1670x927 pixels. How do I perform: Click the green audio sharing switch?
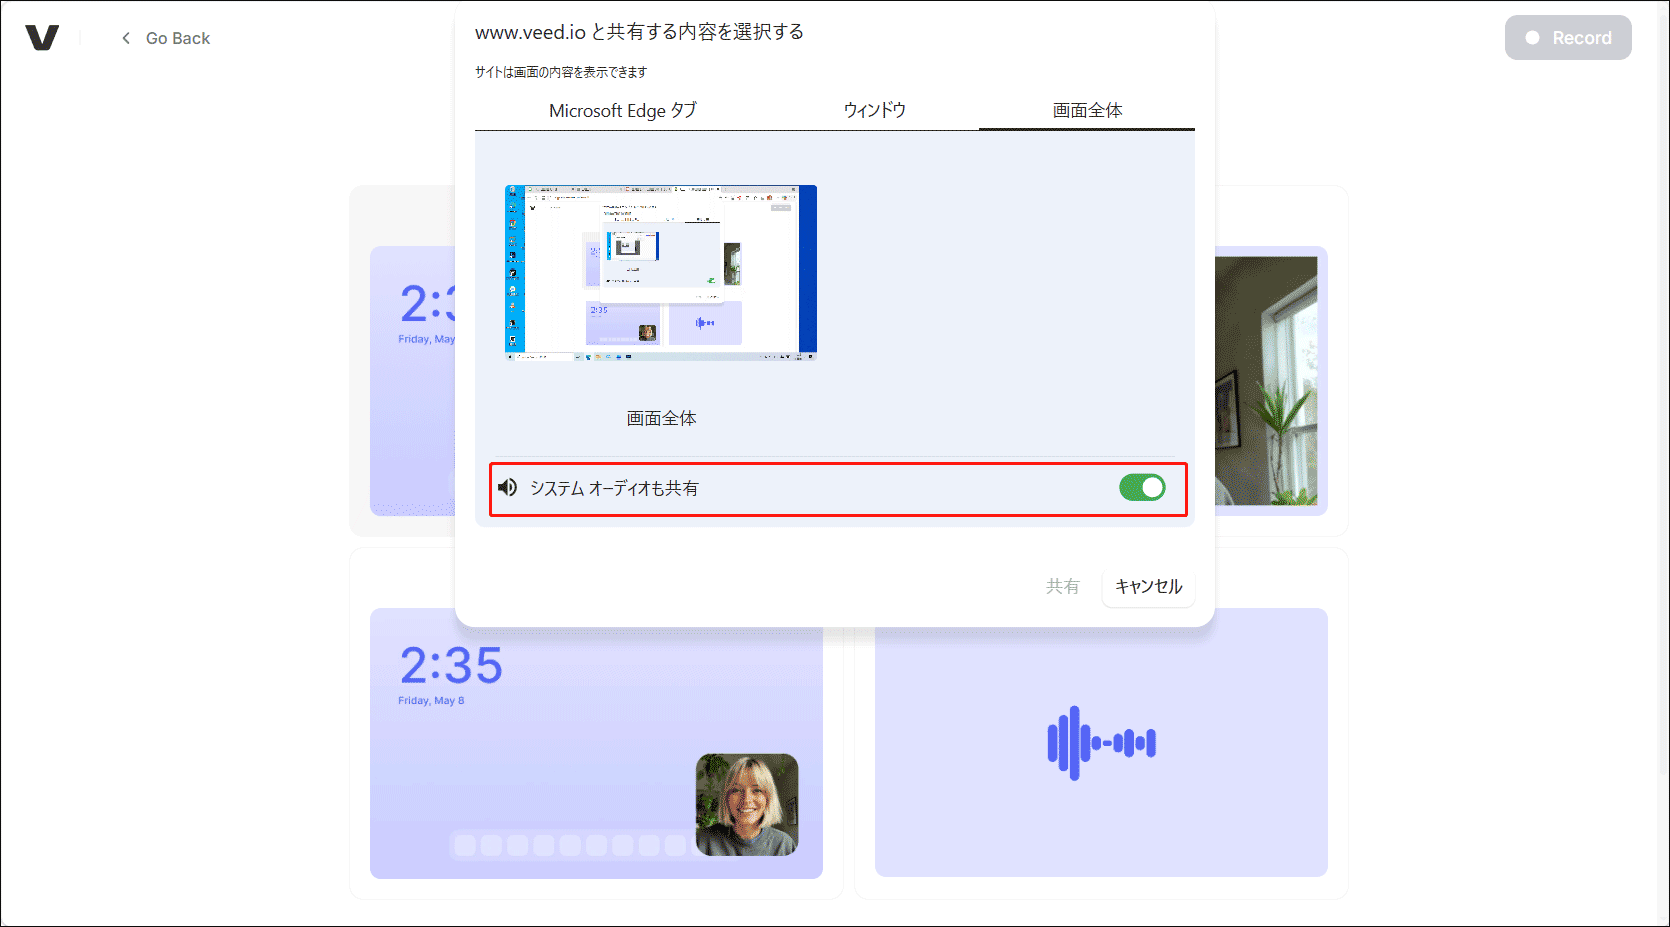point(1143,488)
